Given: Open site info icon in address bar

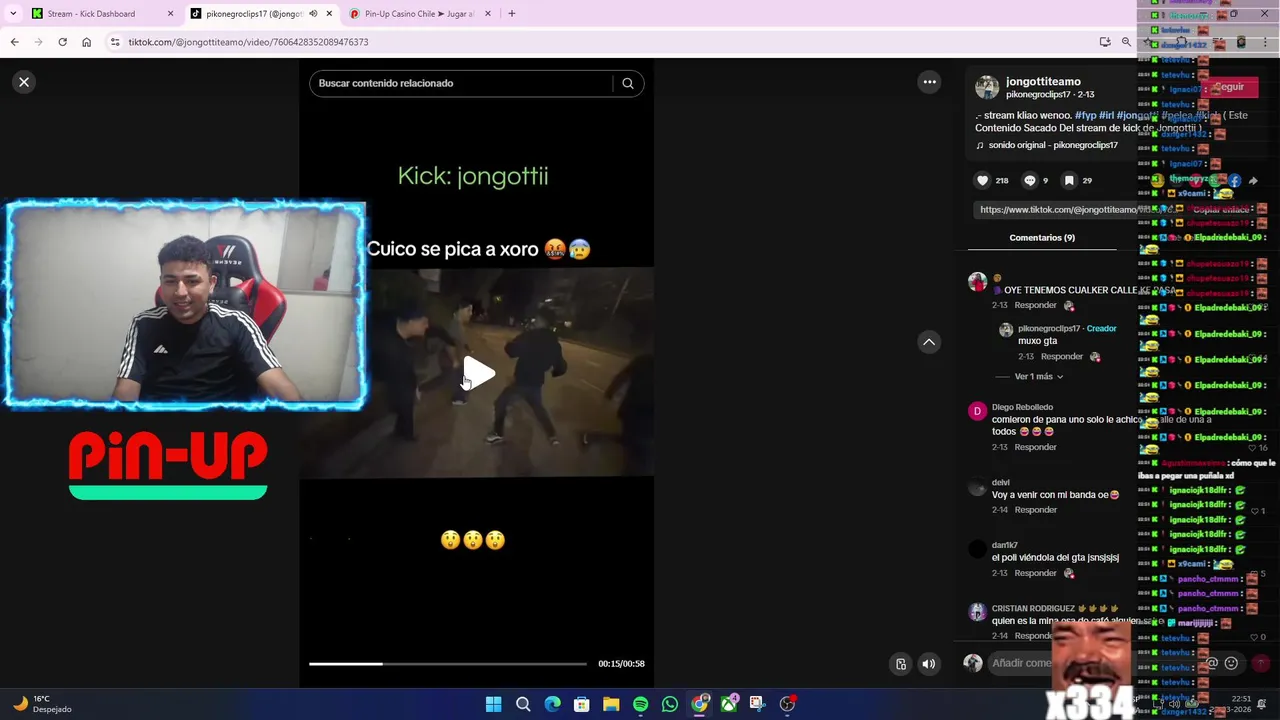Looking at the screenshot, I should [115, 42].
